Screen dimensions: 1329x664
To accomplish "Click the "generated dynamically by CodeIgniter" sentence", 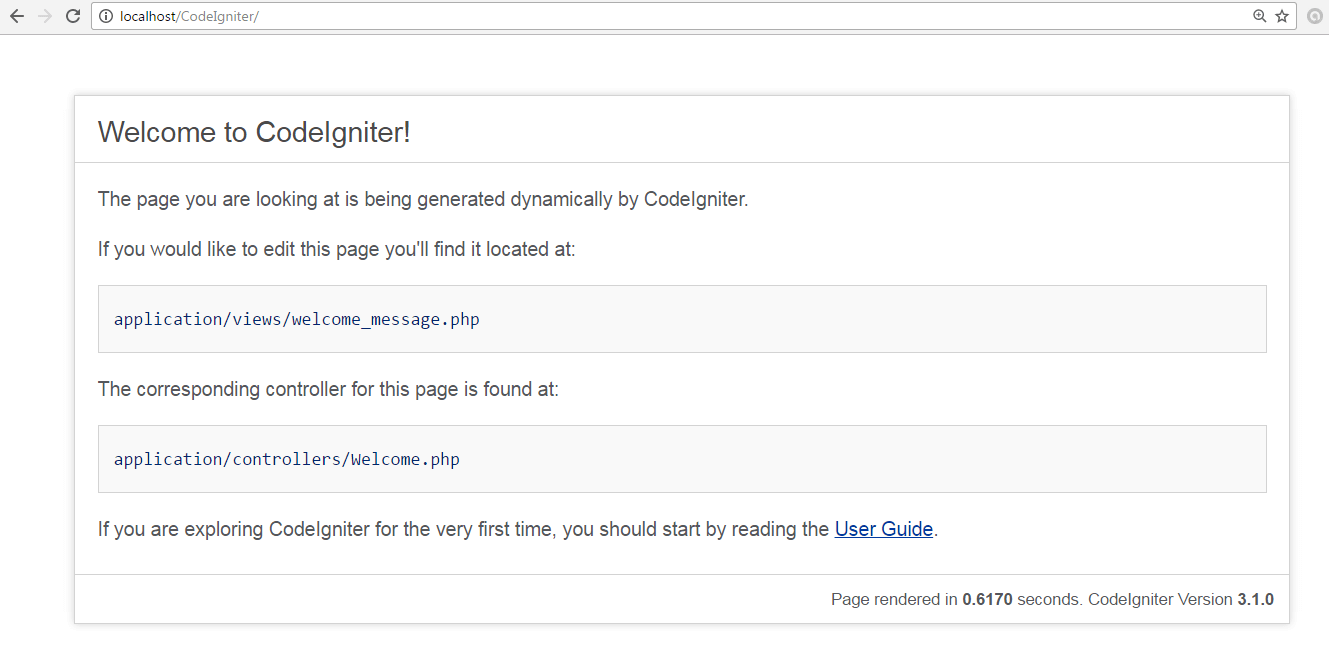I will (423, 199).
